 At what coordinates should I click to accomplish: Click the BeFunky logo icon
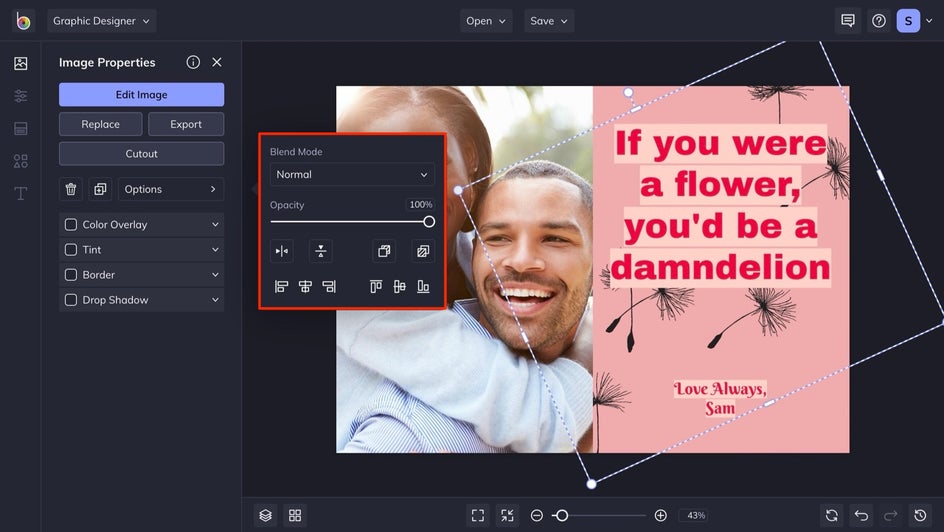pyautogui.click(x=23, y=21)
